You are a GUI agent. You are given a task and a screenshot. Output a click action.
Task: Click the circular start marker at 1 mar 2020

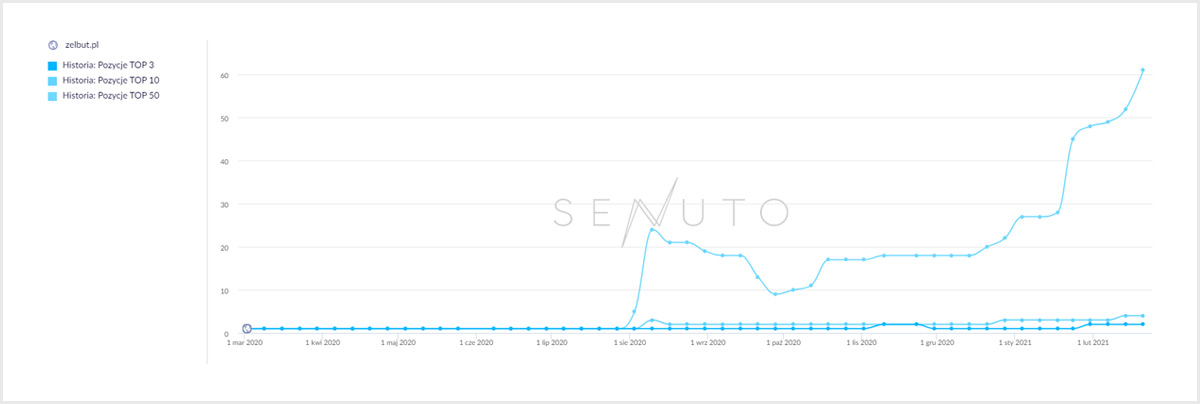click(246, 328)
